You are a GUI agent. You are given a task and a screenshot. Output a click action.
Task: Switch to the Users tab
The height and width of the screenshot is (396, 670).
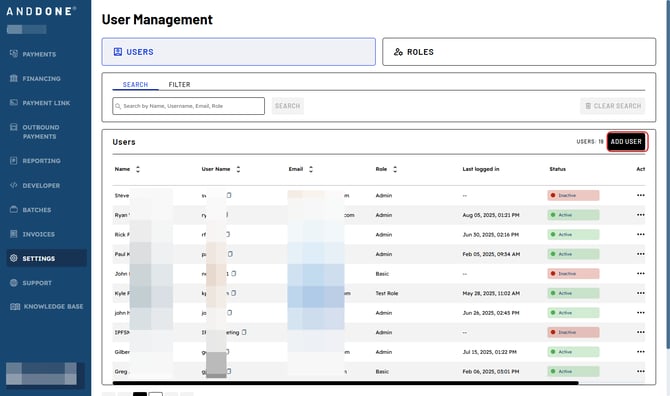tap(238, 52)
